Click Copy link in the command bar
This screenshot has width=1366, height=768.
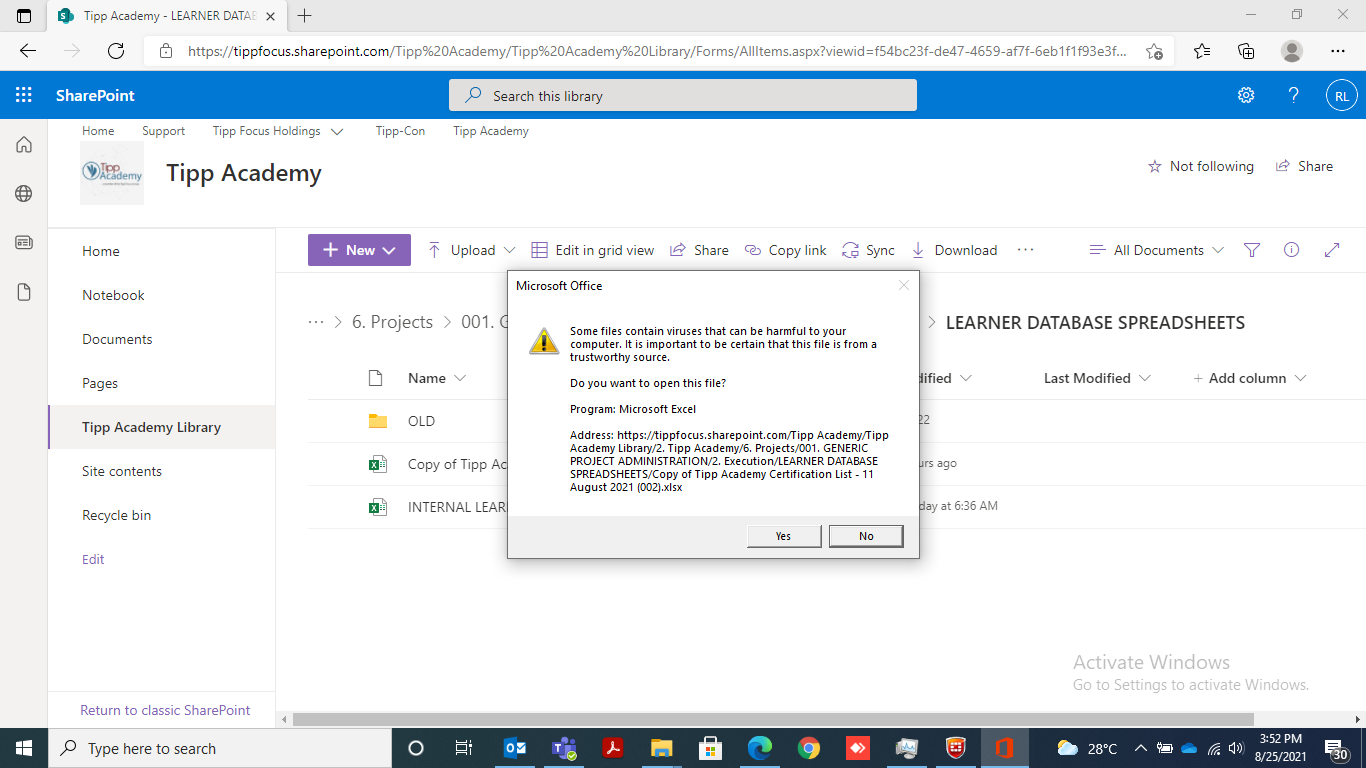[785, 250]
